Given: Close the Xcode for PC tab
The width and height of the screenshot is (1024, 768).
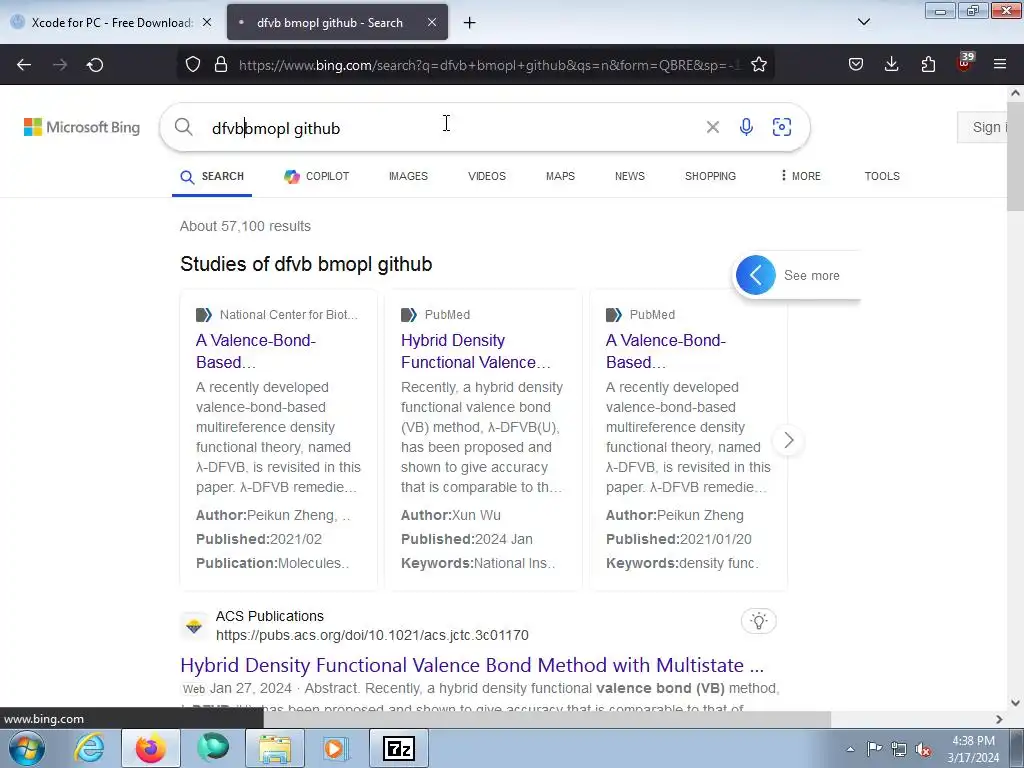Looking at the screenshot, I should (x=207, y=22).
